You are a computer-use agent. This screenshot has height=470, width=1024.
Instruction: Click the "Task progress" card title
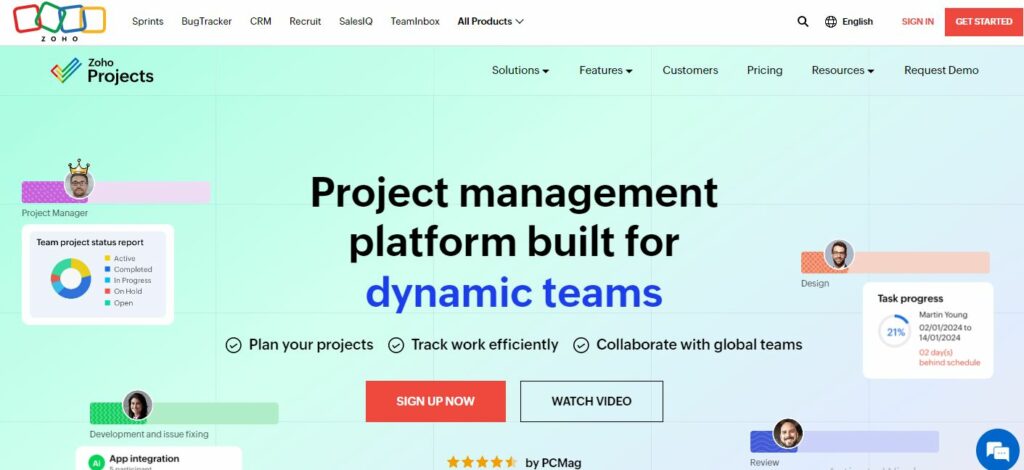coord(910,298)
